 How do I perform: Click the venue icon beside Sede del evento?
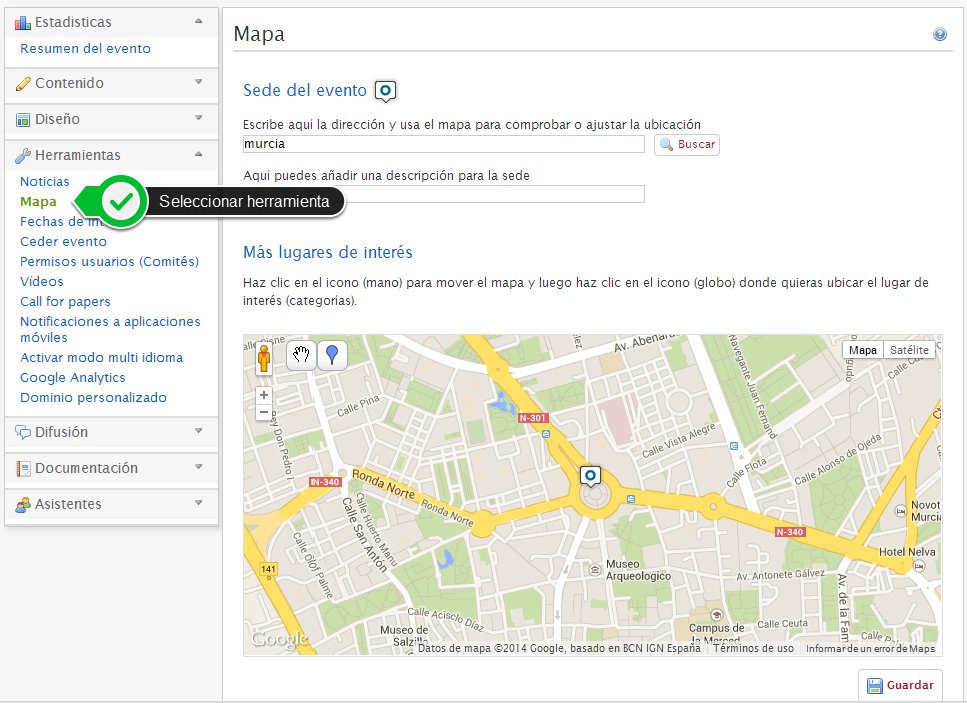tap(385, 91)
